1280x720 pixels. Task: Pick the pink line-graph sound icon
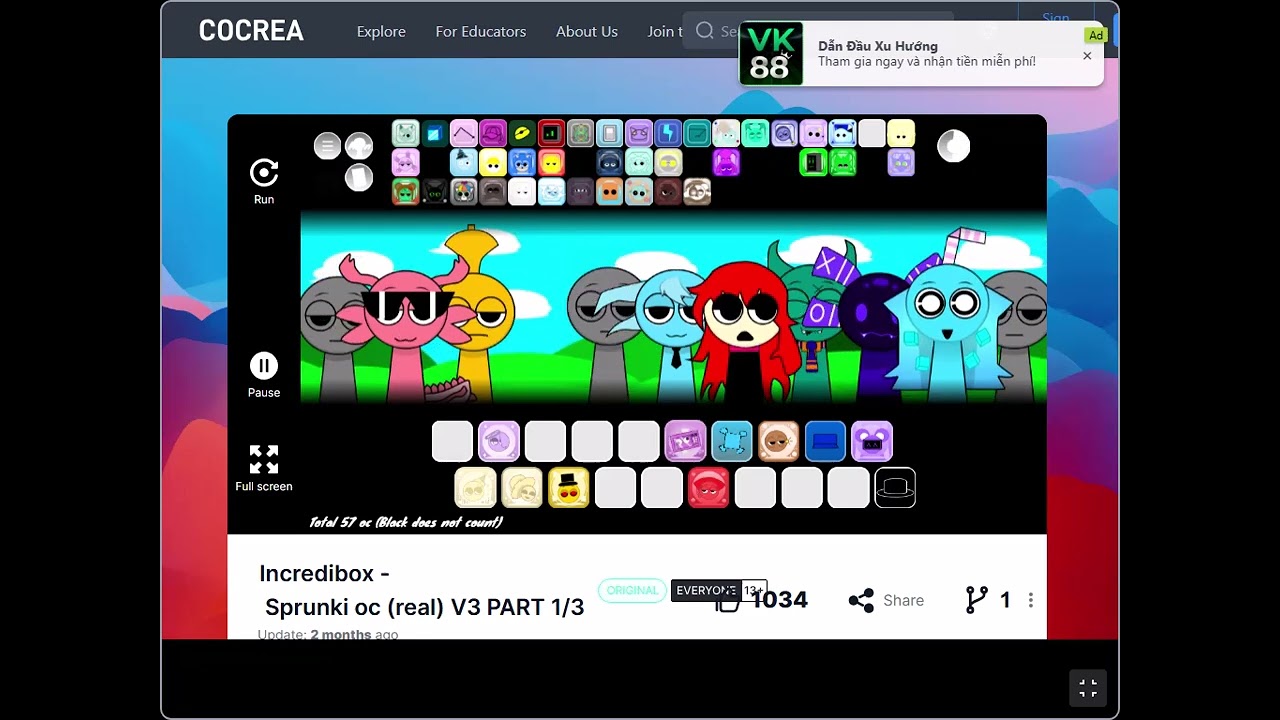[464, 133]
